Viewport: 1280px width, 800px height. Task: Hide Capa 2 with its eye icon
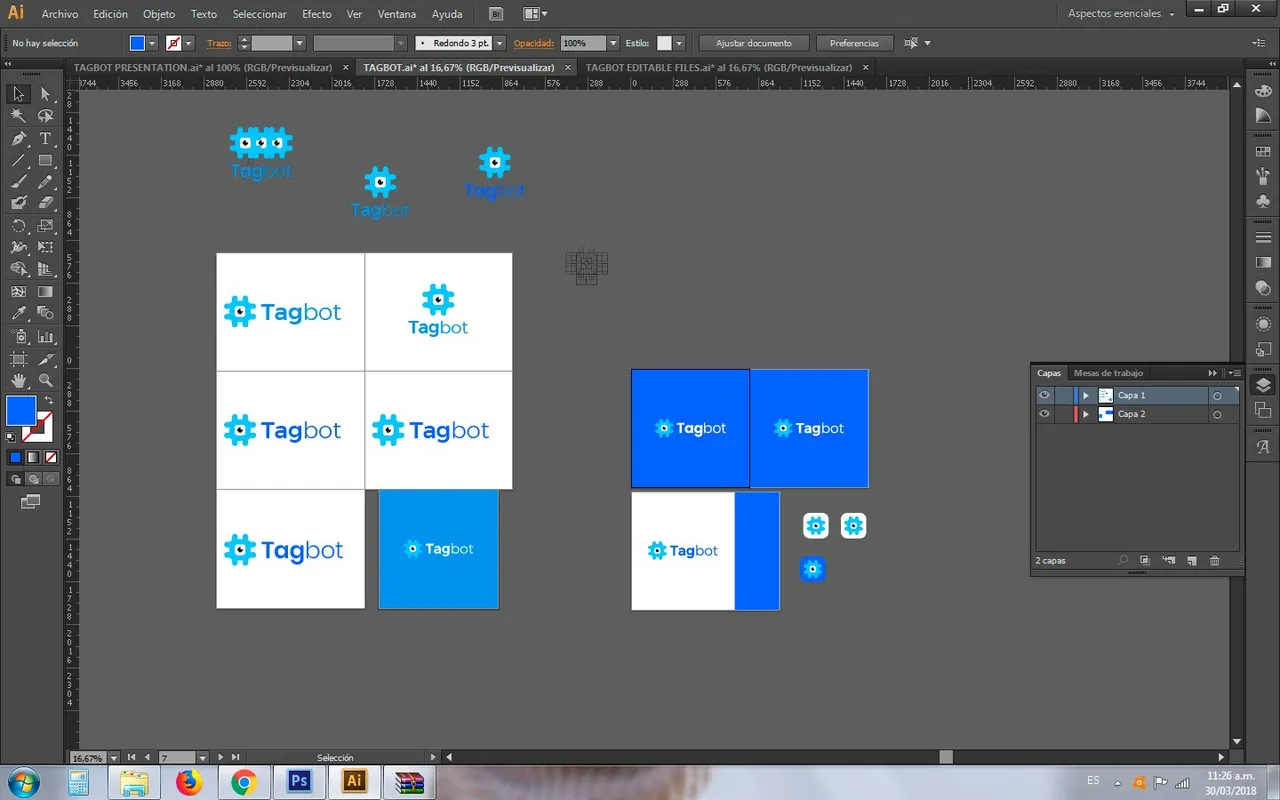1044,414
